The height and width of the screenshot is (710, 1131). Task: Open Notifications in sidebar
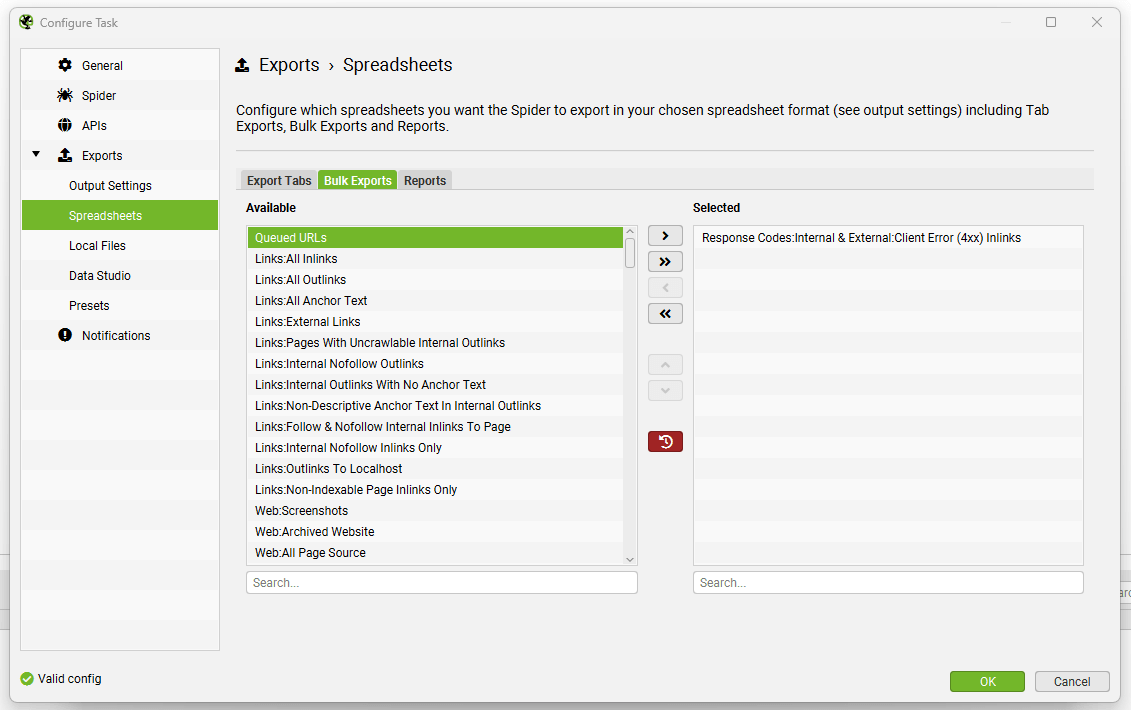[x=120, y=336]
